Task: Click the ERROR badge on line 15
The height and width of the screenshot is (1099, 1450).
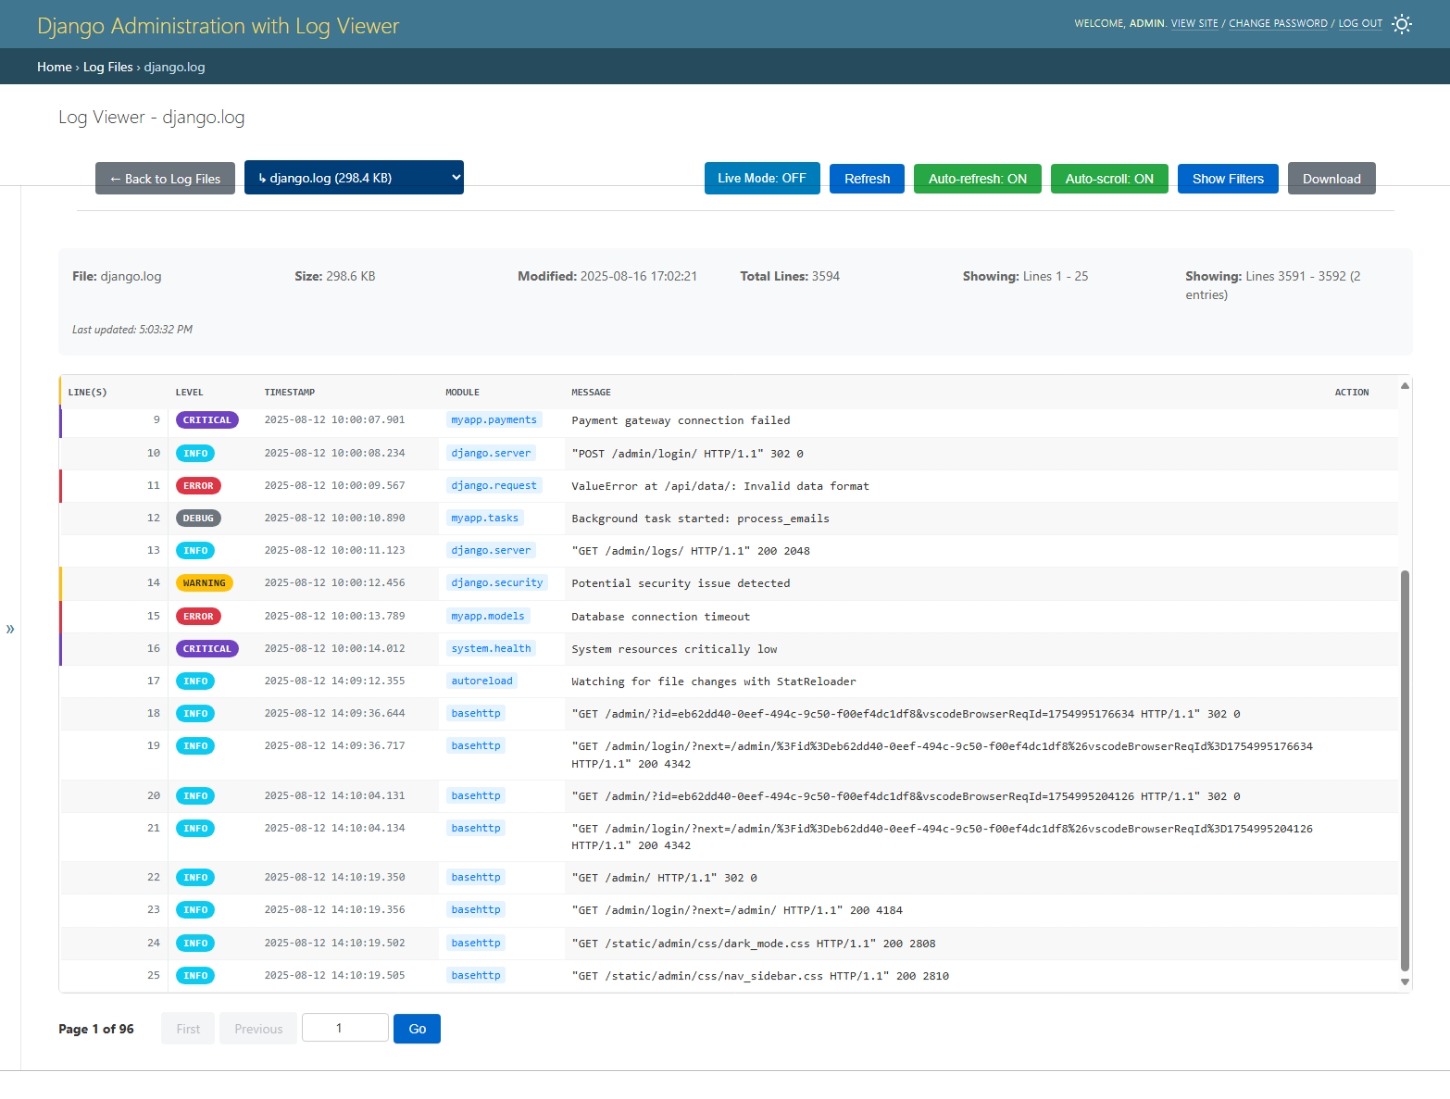Action: 198,617
